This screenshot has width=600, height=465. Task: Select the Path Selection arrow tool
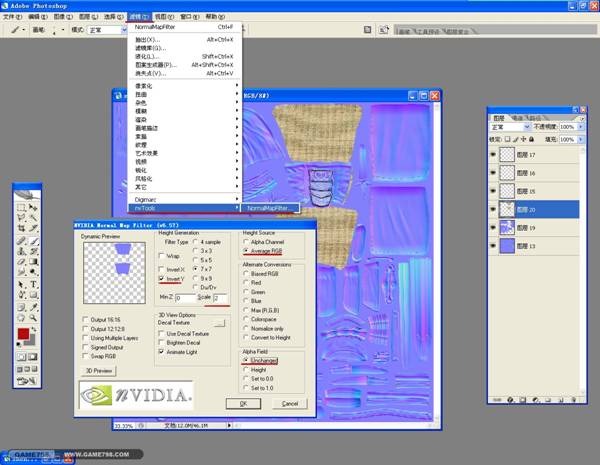21,284
